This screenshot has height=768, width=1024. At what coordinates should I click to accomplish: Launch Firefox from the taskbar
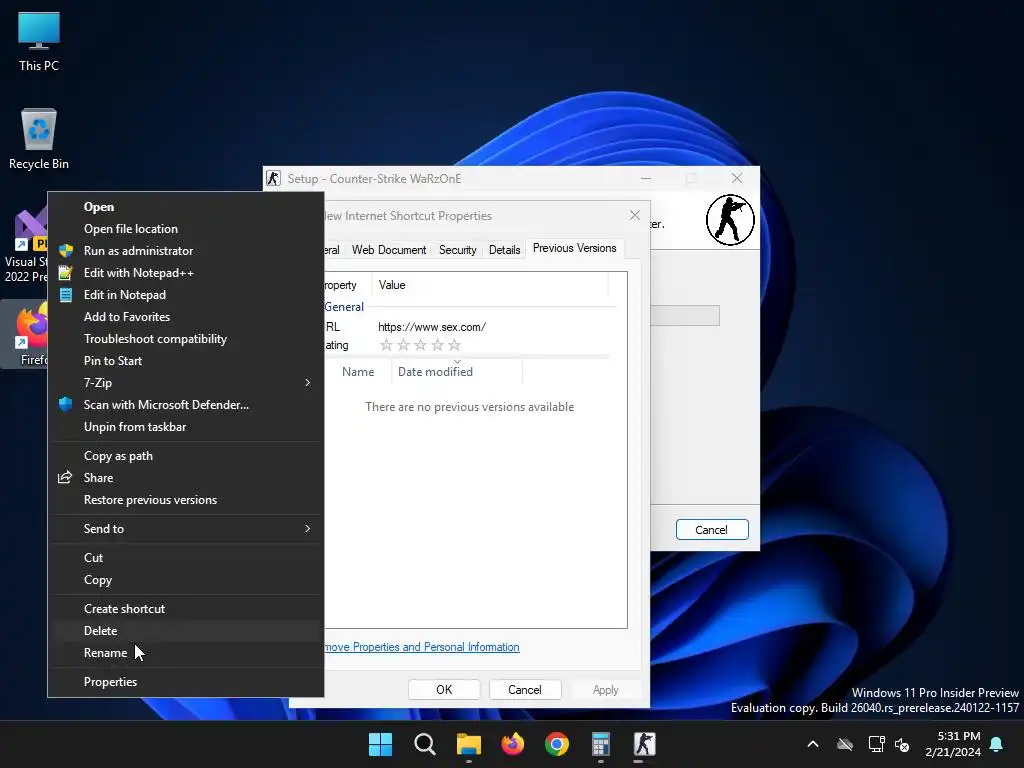[x=513, y=744]
